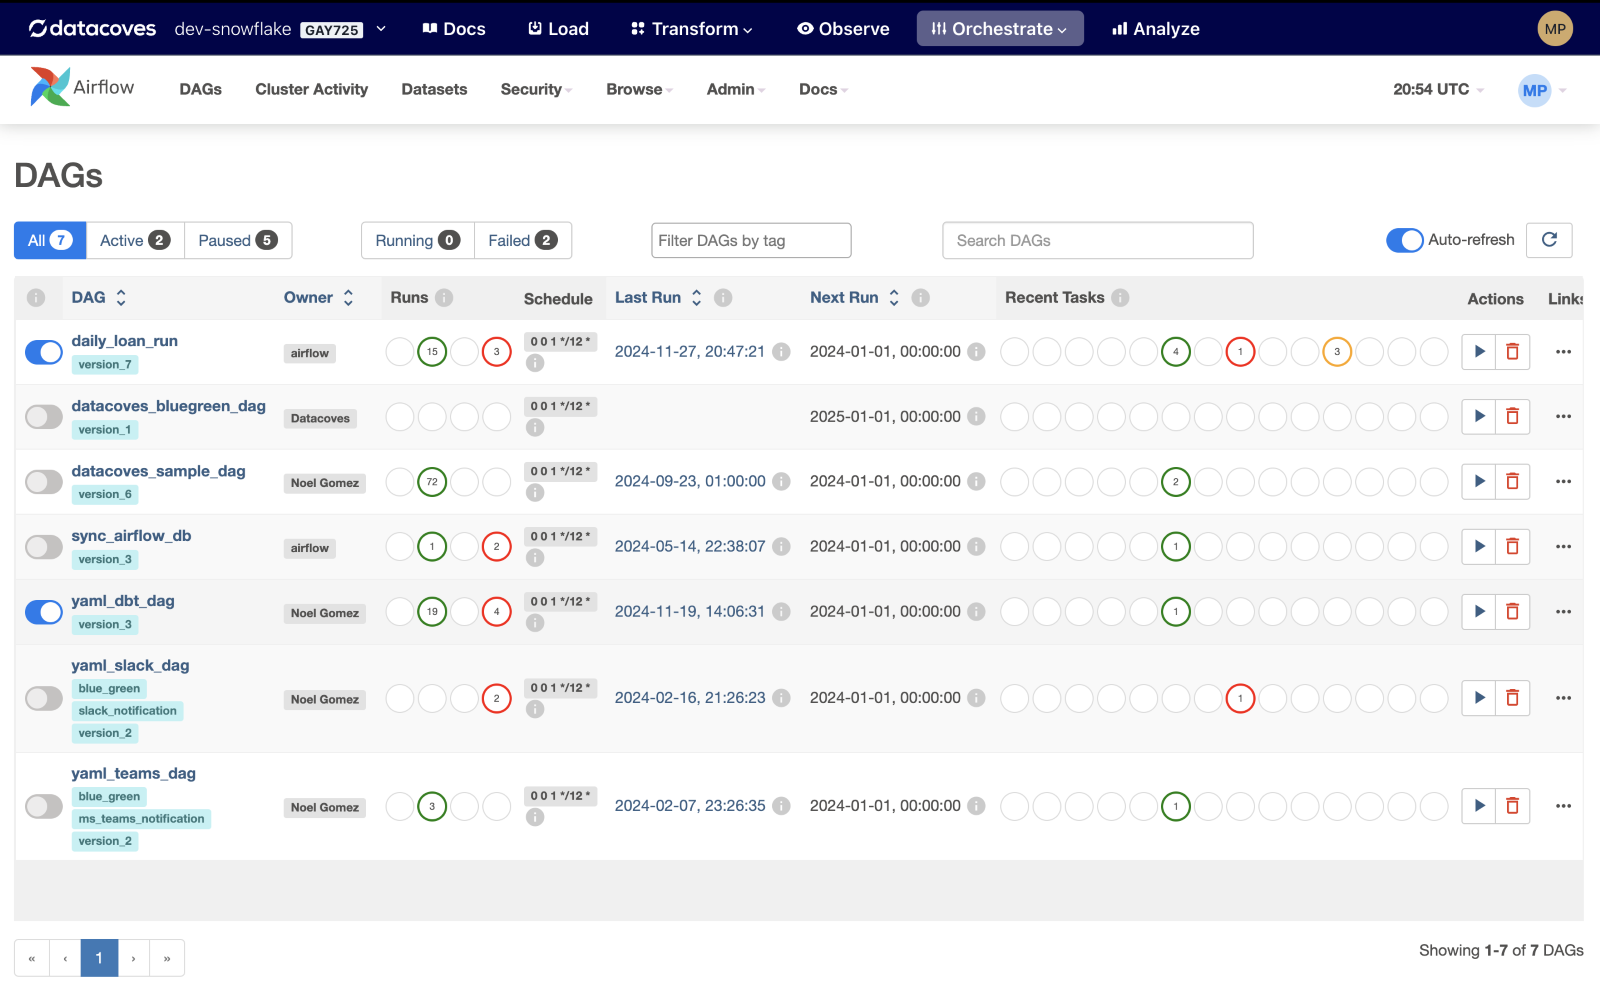1600x1003 pixels.
Task: Enable the datacoves_sample_dag toggle
Action: coord(44,482)
